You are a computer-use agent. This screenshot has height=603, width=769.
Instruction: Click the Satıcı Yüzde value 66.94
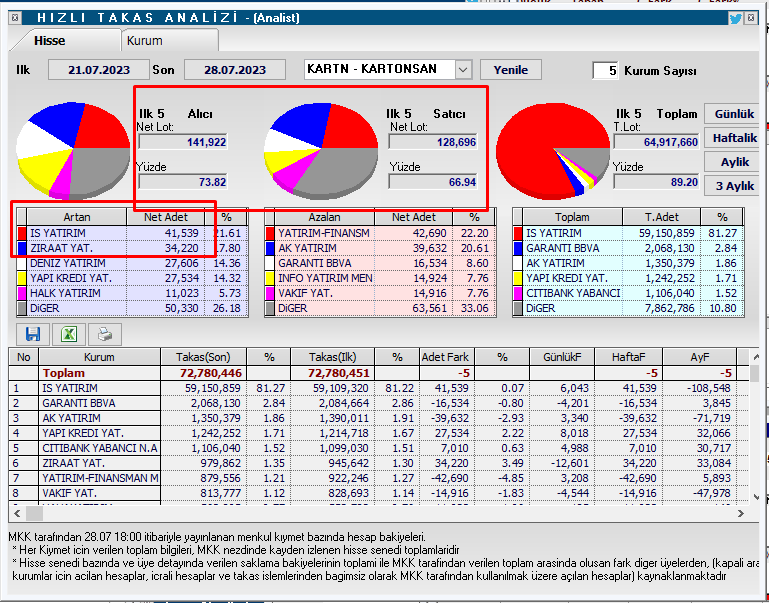pyautogui.click(x=433, y=182)
